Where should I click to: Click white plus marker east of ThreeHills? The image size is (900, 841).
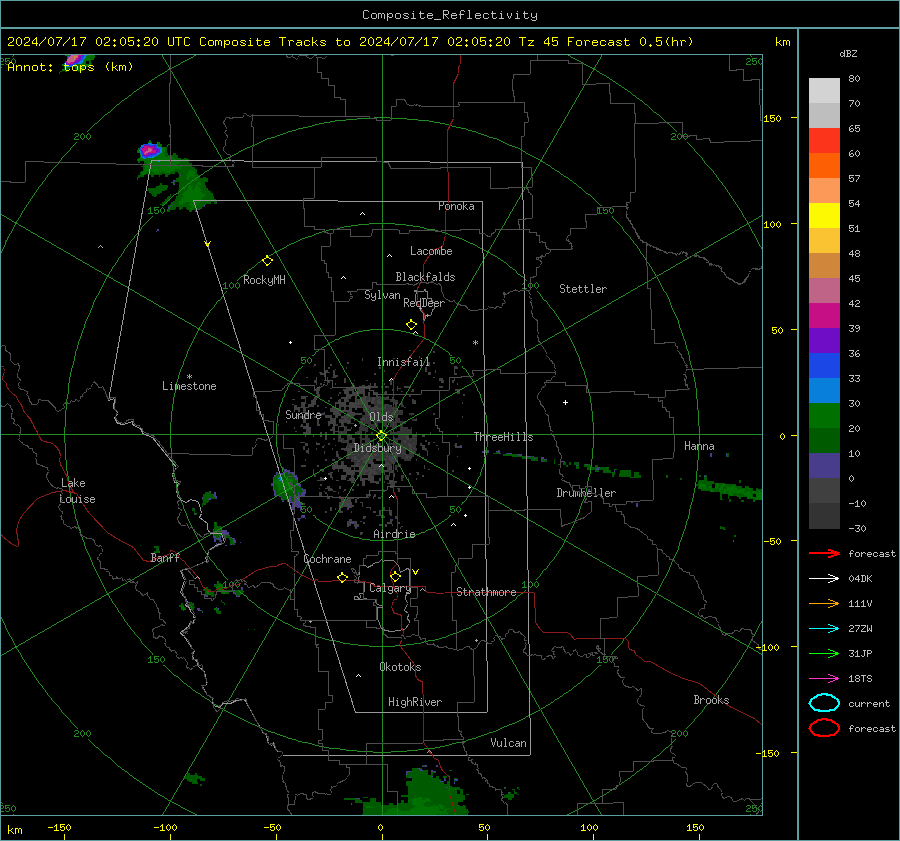(565, 402)
